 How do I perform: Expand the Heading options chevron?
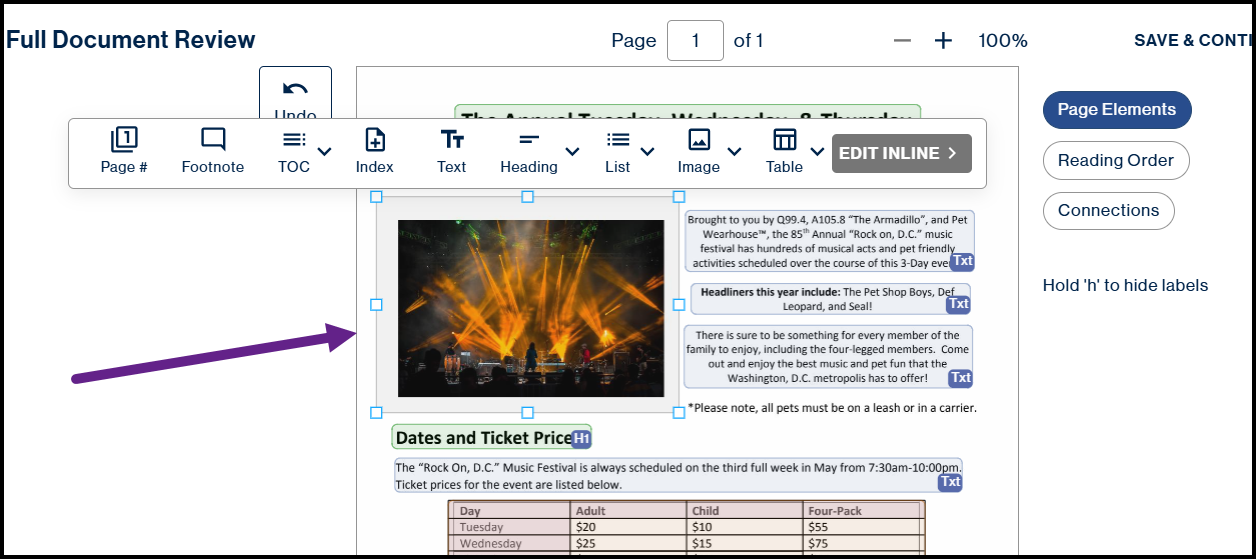point(572,152)
